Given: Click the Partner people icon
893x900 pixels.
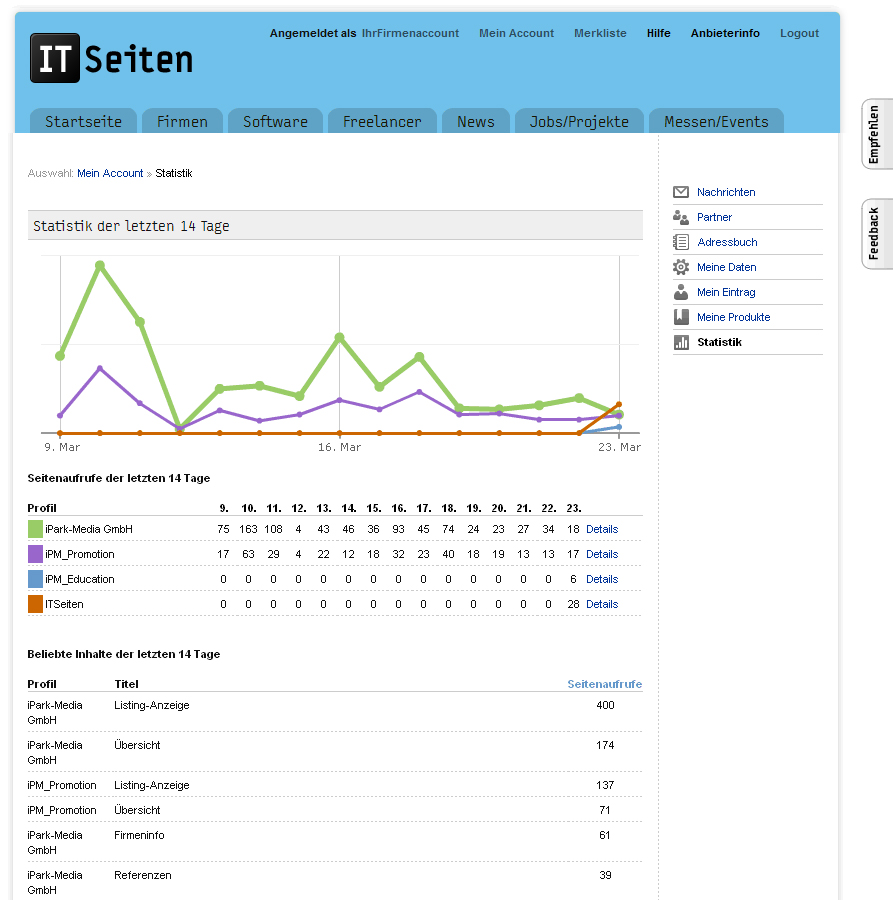Looking at the screenshot, I should click(681, 217).
